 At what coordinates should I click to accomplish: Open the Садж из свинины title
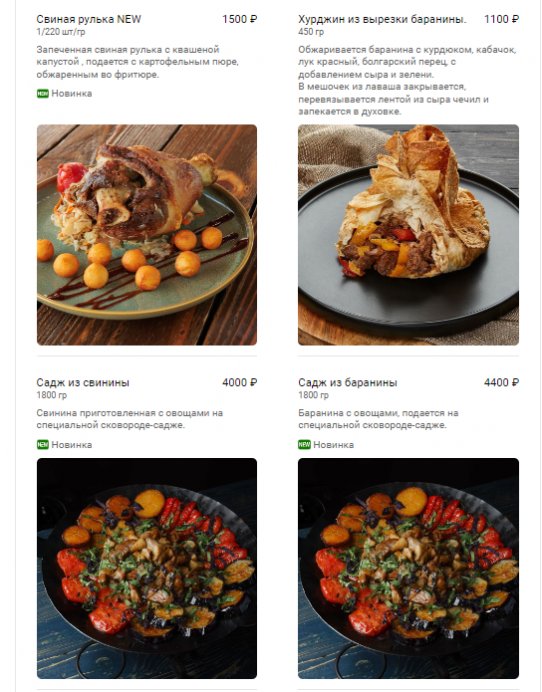click(x=83, y=383)
